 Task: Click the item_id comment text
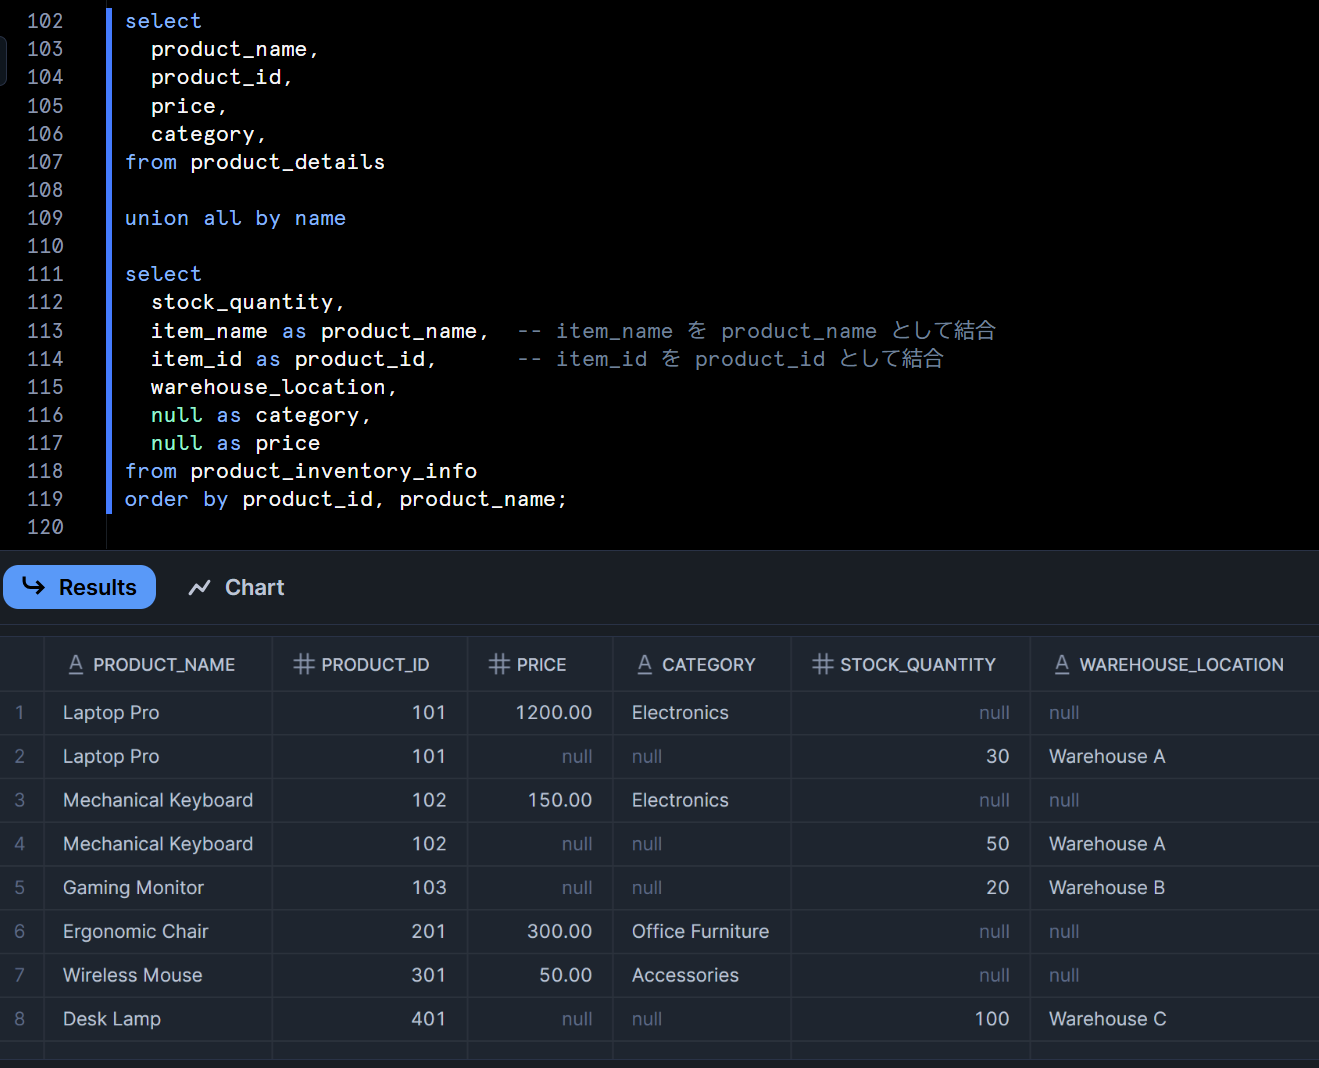[x=731, y=359]
